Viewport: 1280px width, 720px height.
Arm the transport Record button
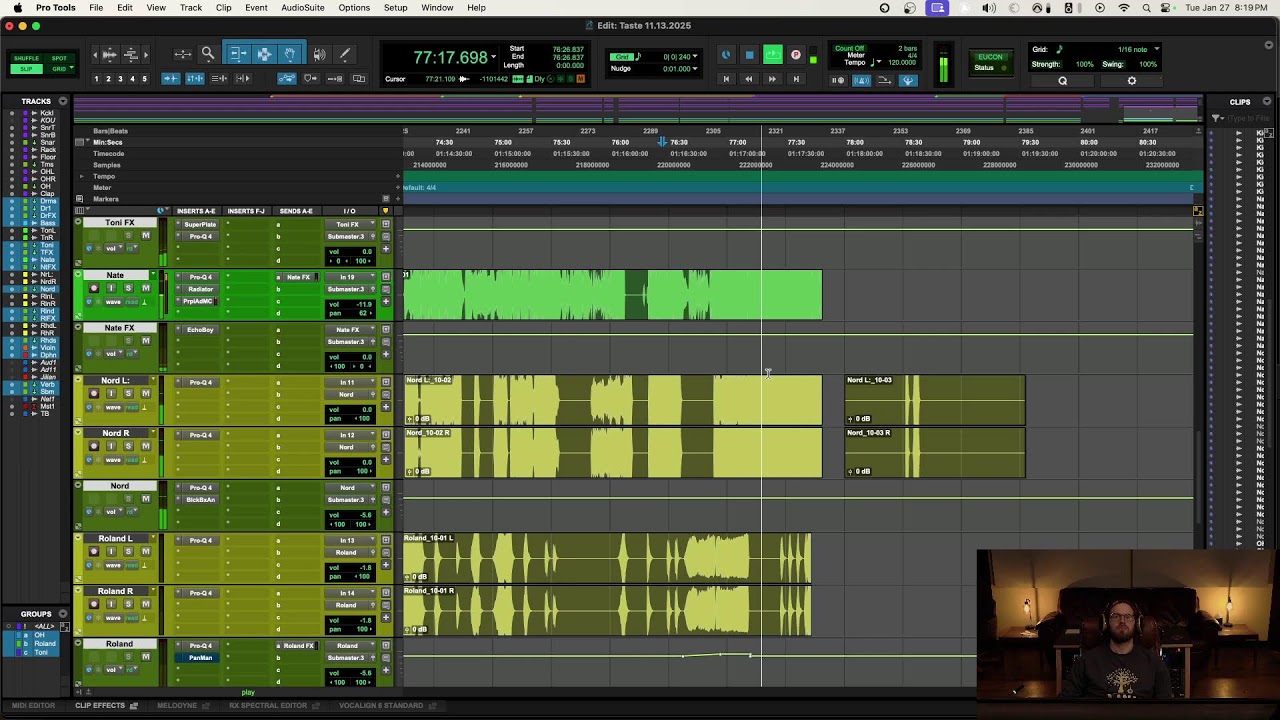click(796, 56)
